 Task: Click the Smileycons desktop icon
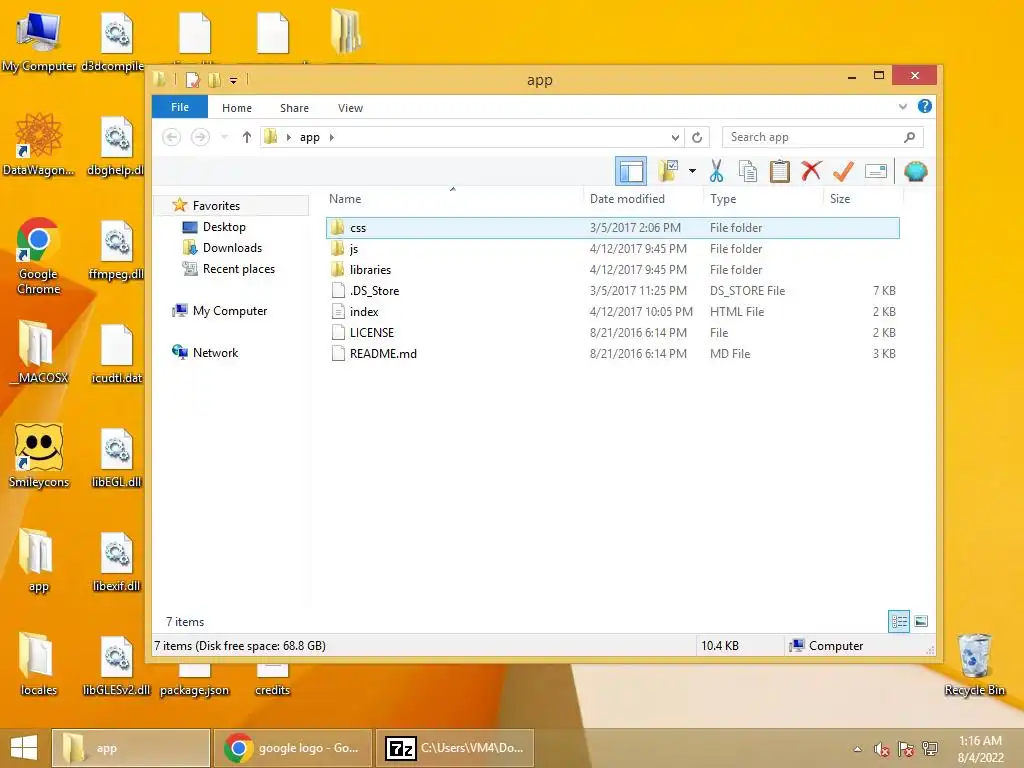pos(39,456)
